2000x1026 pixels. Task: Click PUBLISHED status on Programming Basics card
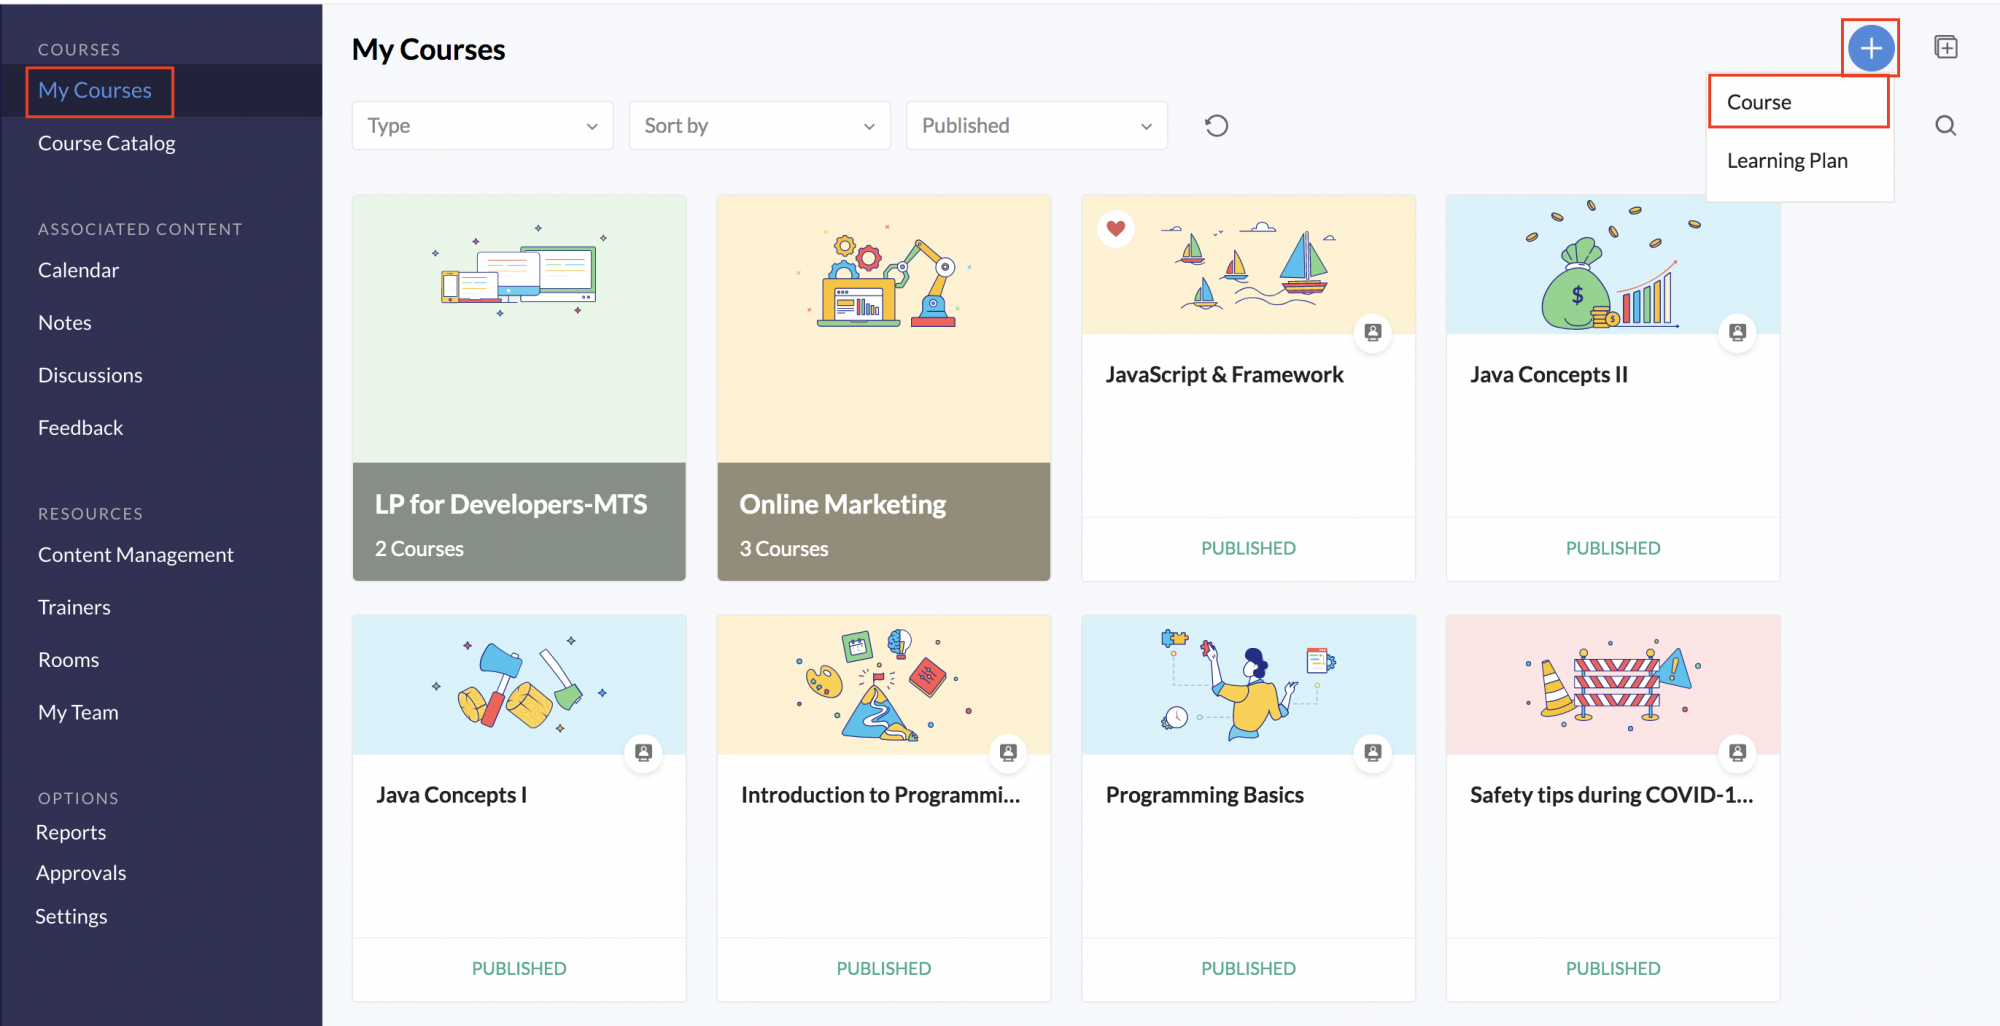(1248, 968)
